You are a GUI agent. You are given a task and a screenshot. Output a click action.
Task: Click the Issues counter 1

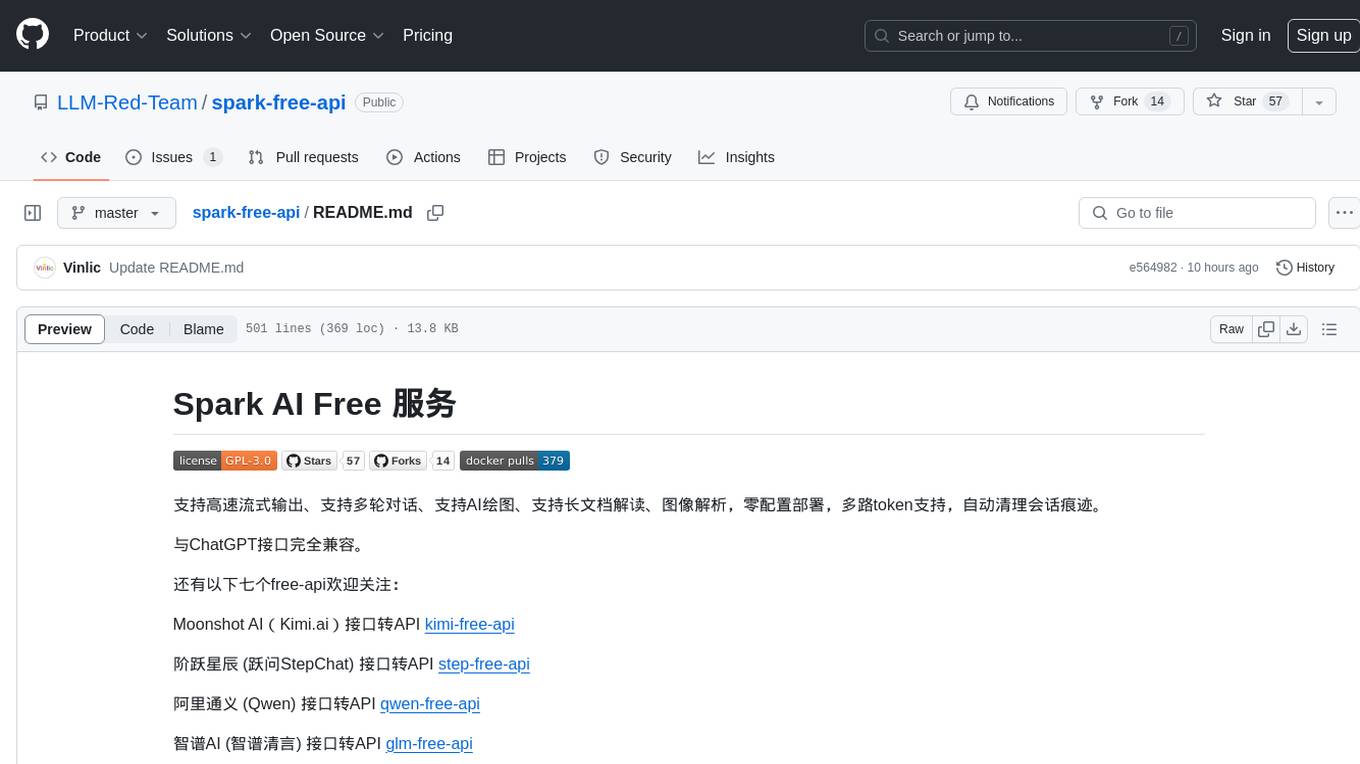(x=212, y=157)
